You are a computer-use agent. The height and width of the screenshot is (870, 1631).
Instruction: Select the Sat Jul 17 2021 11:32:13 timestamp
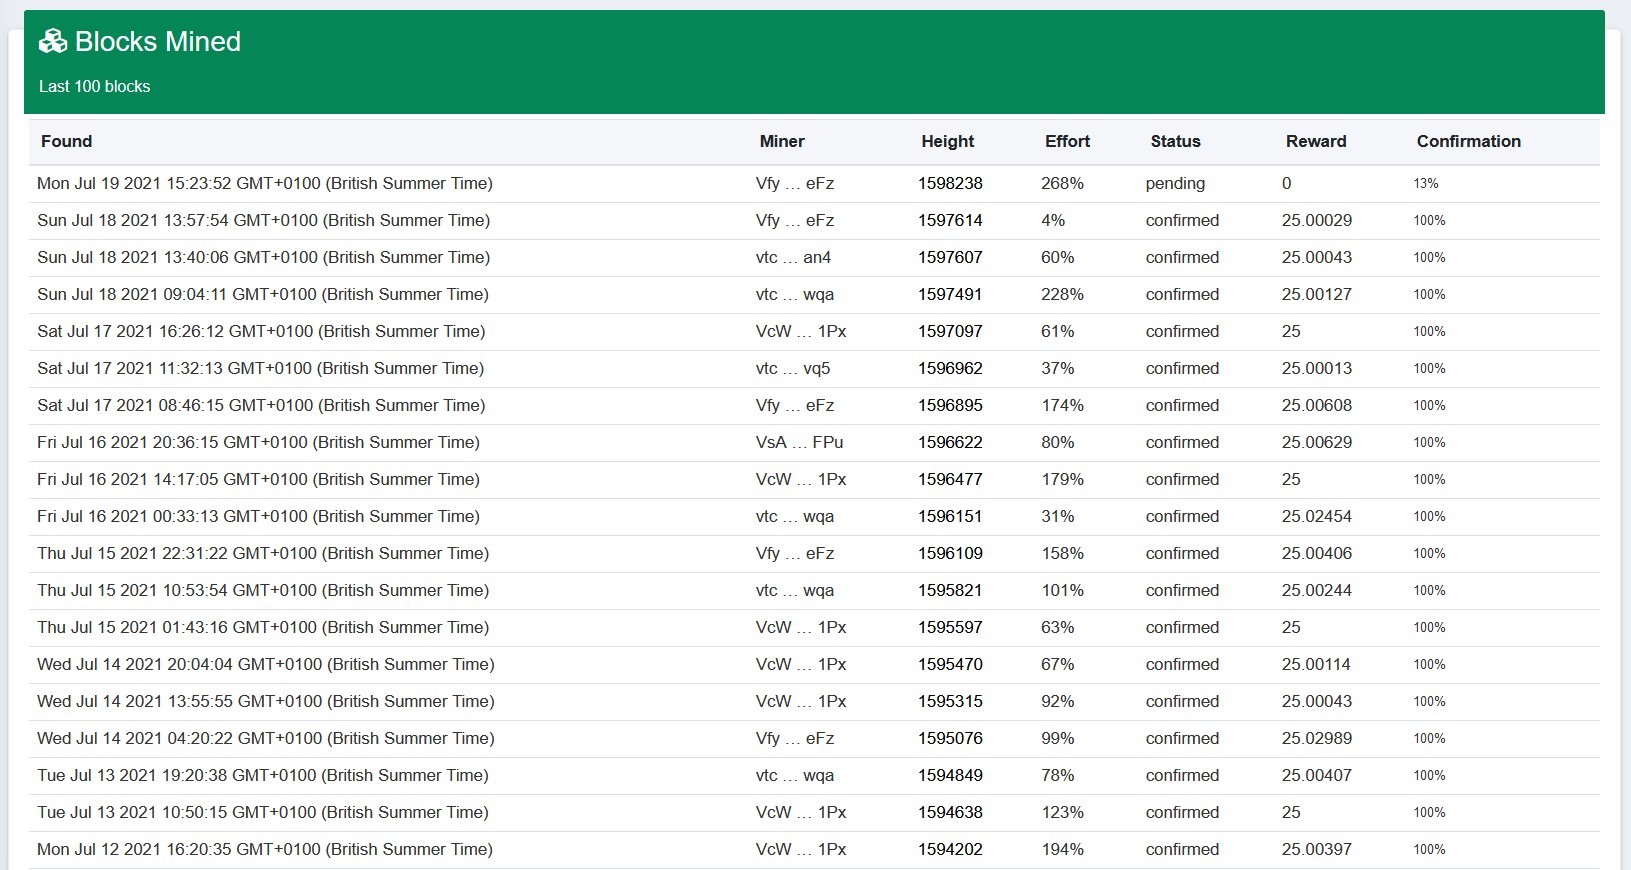click(x=260, y=368)
